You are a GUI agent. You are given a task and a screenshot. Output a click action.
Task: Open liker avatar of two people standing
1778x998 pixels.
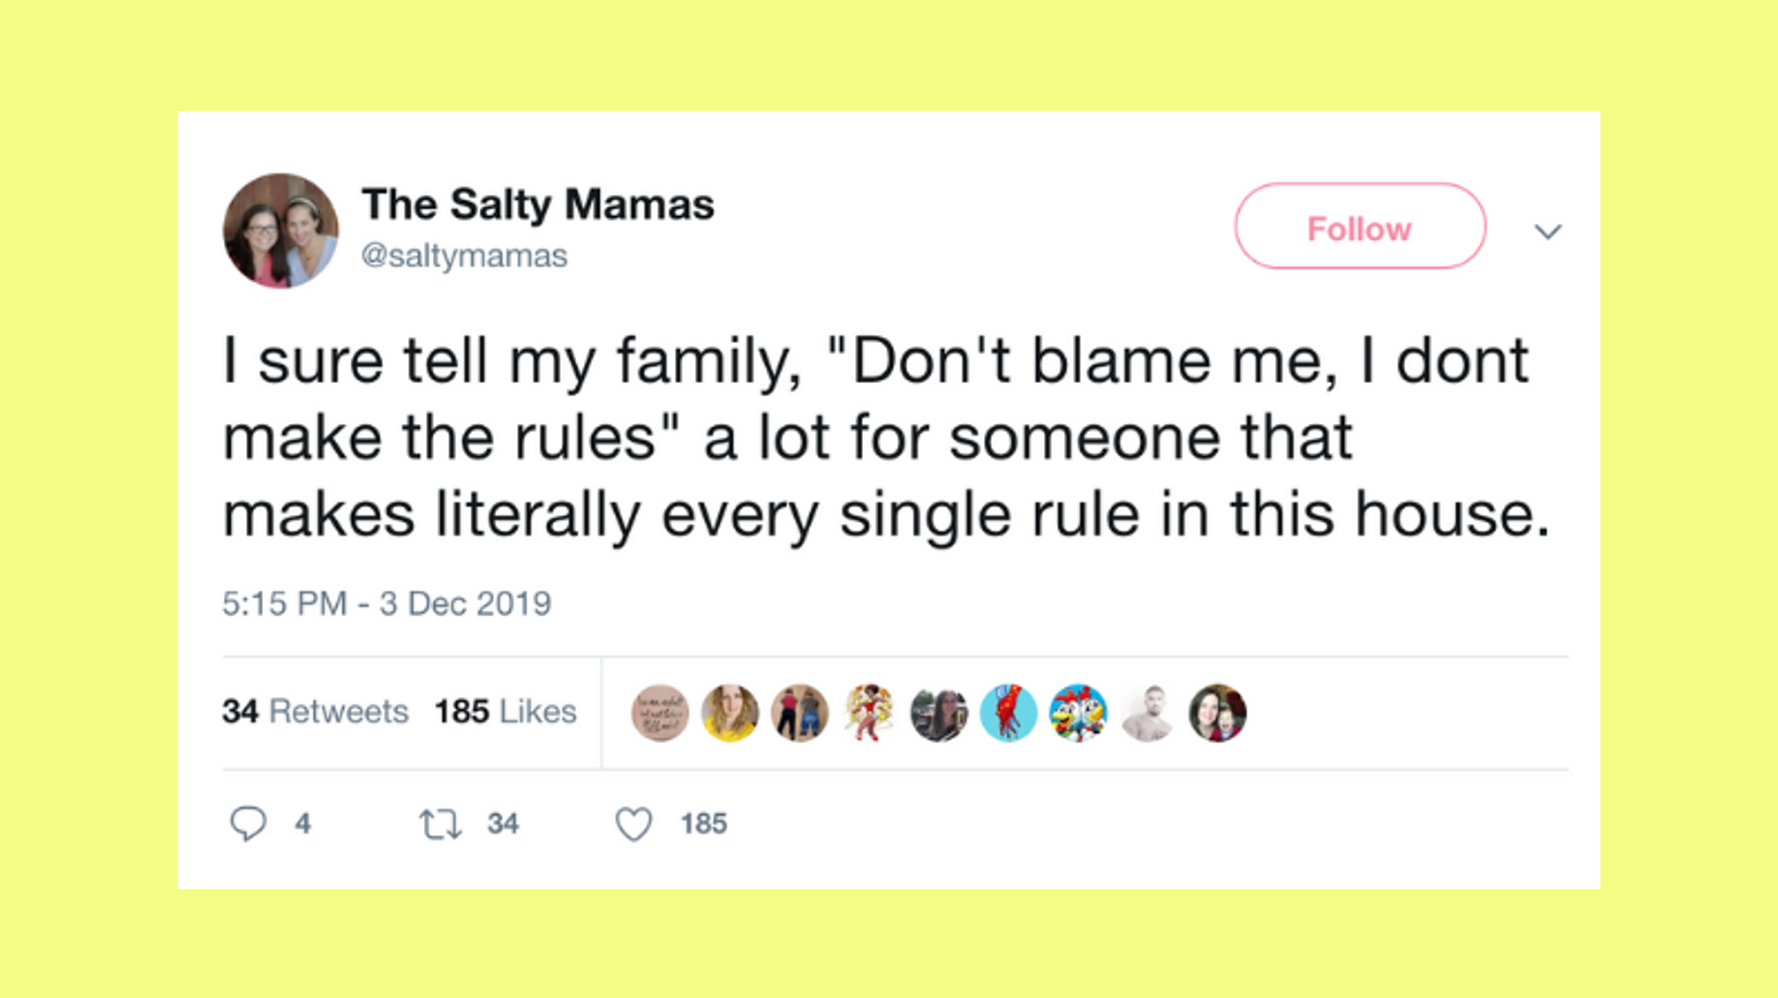tap(799, 713)
